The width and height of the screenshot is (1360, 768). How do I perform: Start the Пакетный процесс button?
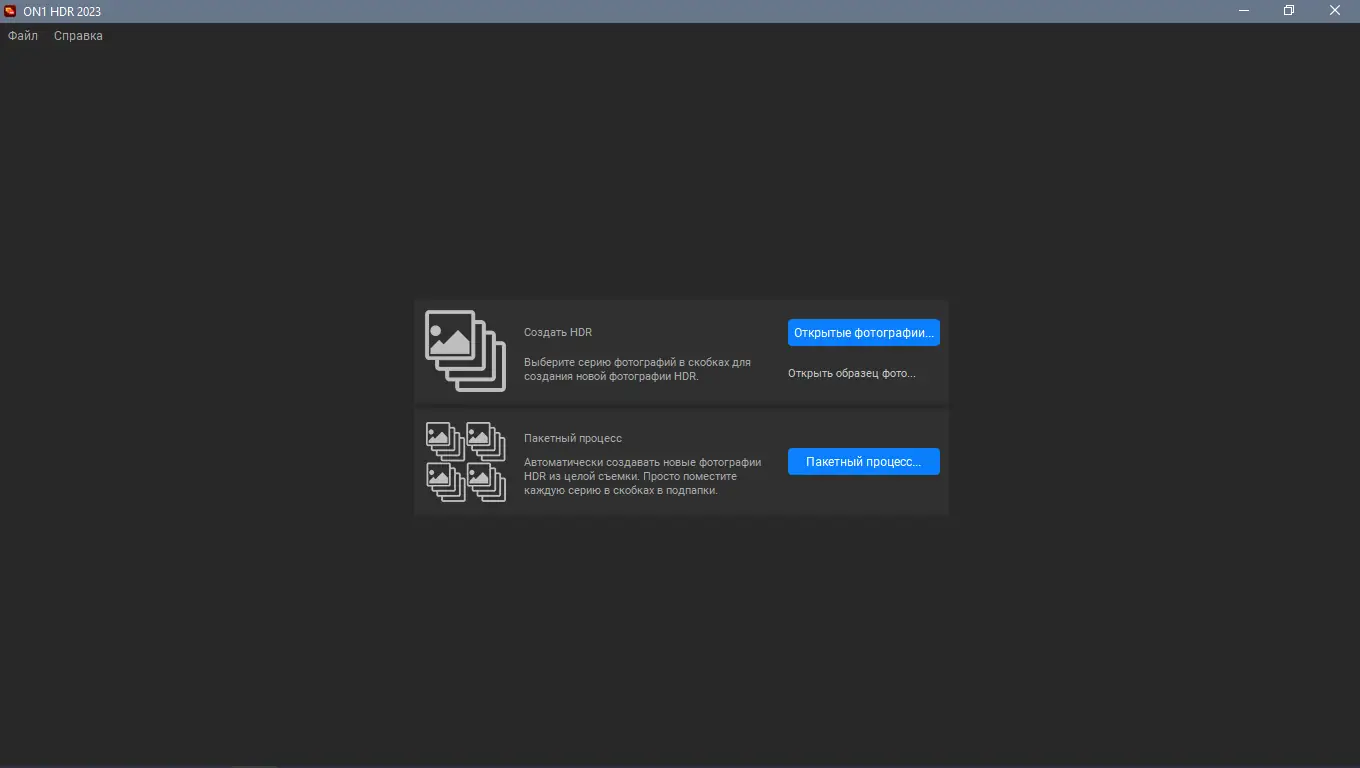tap(864, 462)
